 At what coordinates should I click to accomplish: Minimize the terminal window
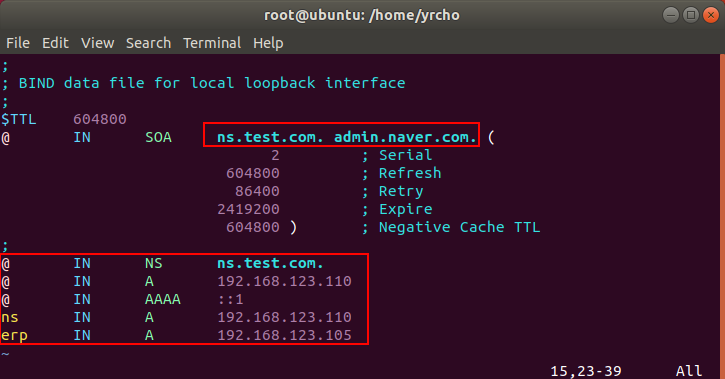(x=670, y=15)
